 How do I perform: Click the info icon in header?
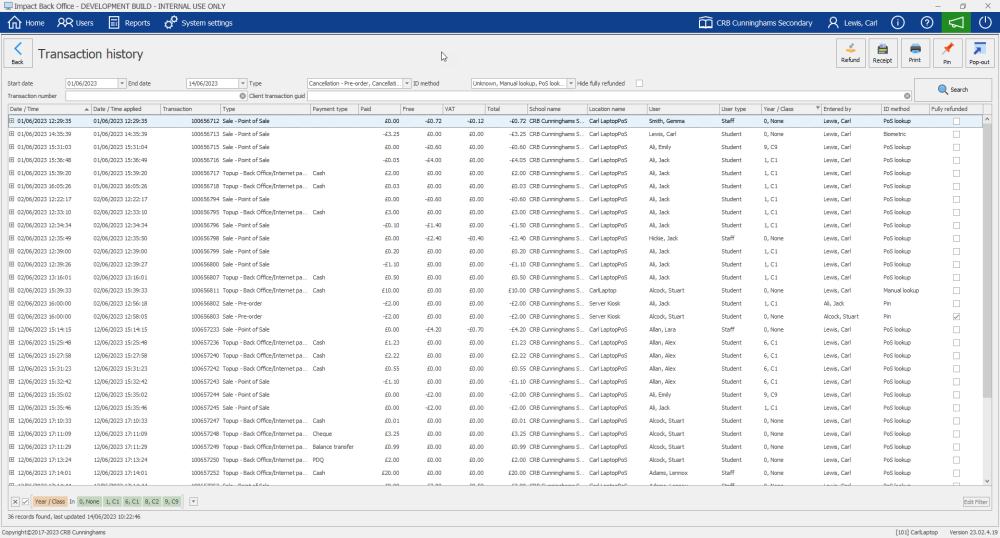click(898, 22)
